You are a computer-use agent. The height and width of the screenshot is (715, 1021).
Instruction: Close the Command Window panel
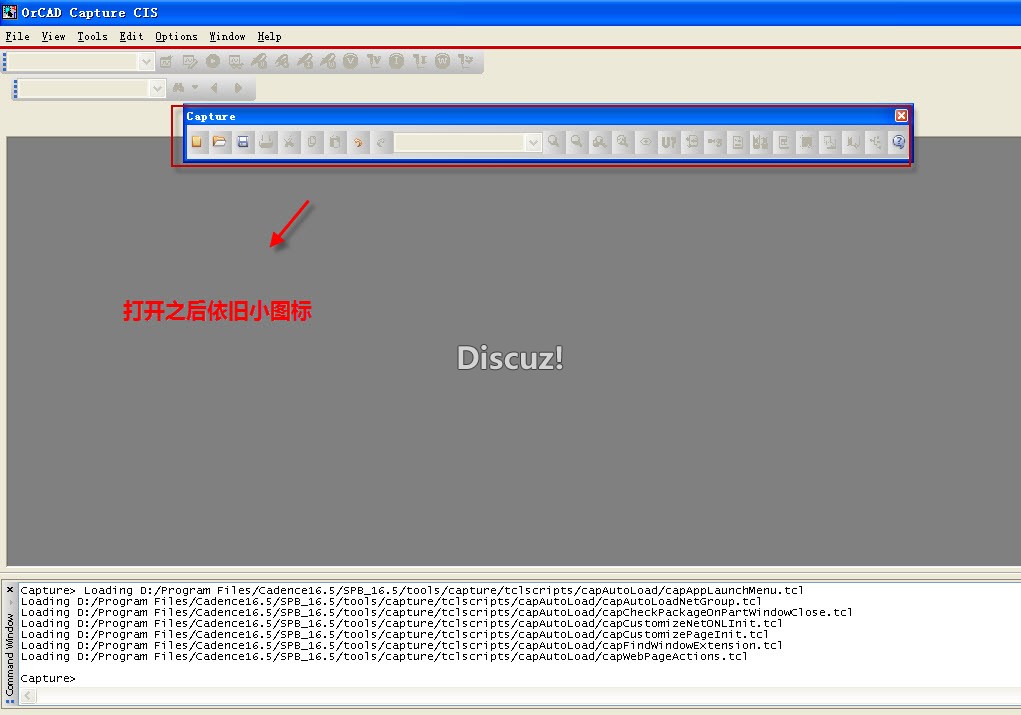click(x=10, y=590)
